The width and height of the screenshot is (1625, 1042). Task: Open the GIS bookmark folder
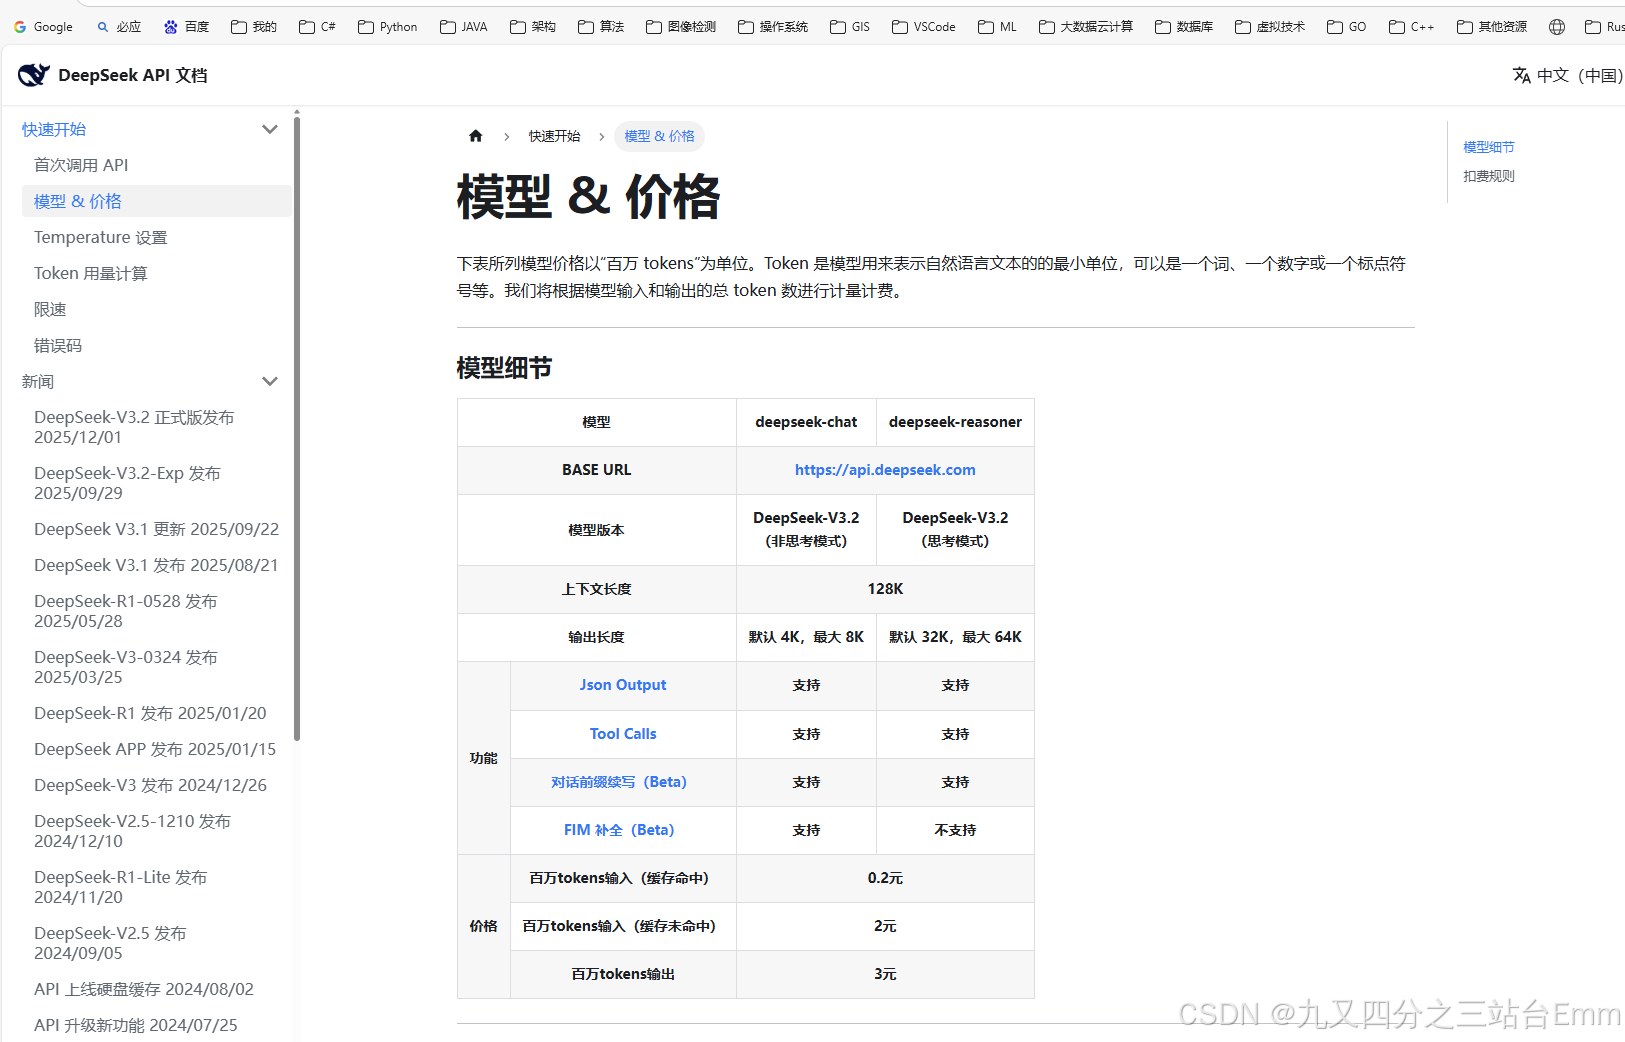point(850,27)
